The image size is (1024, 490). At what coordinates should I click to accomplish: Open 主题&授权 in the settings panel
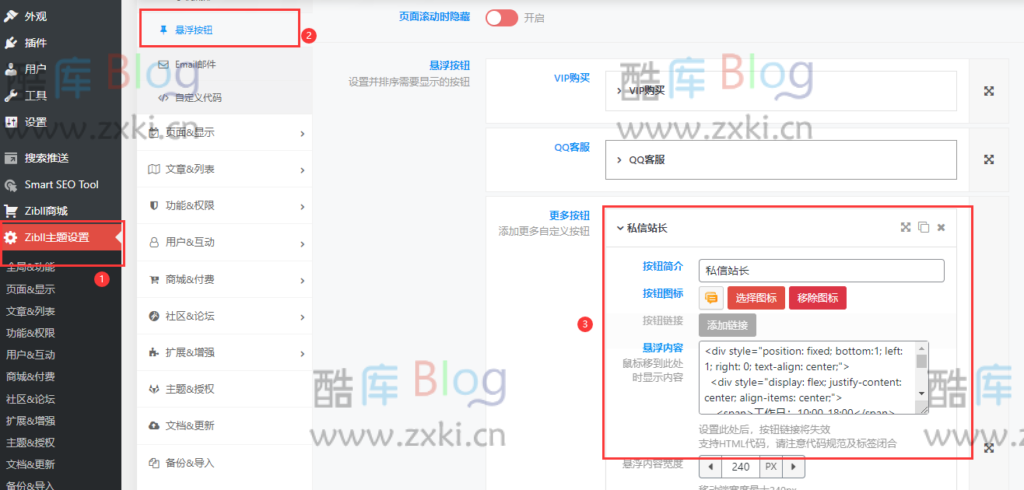[x=225, y=389]
